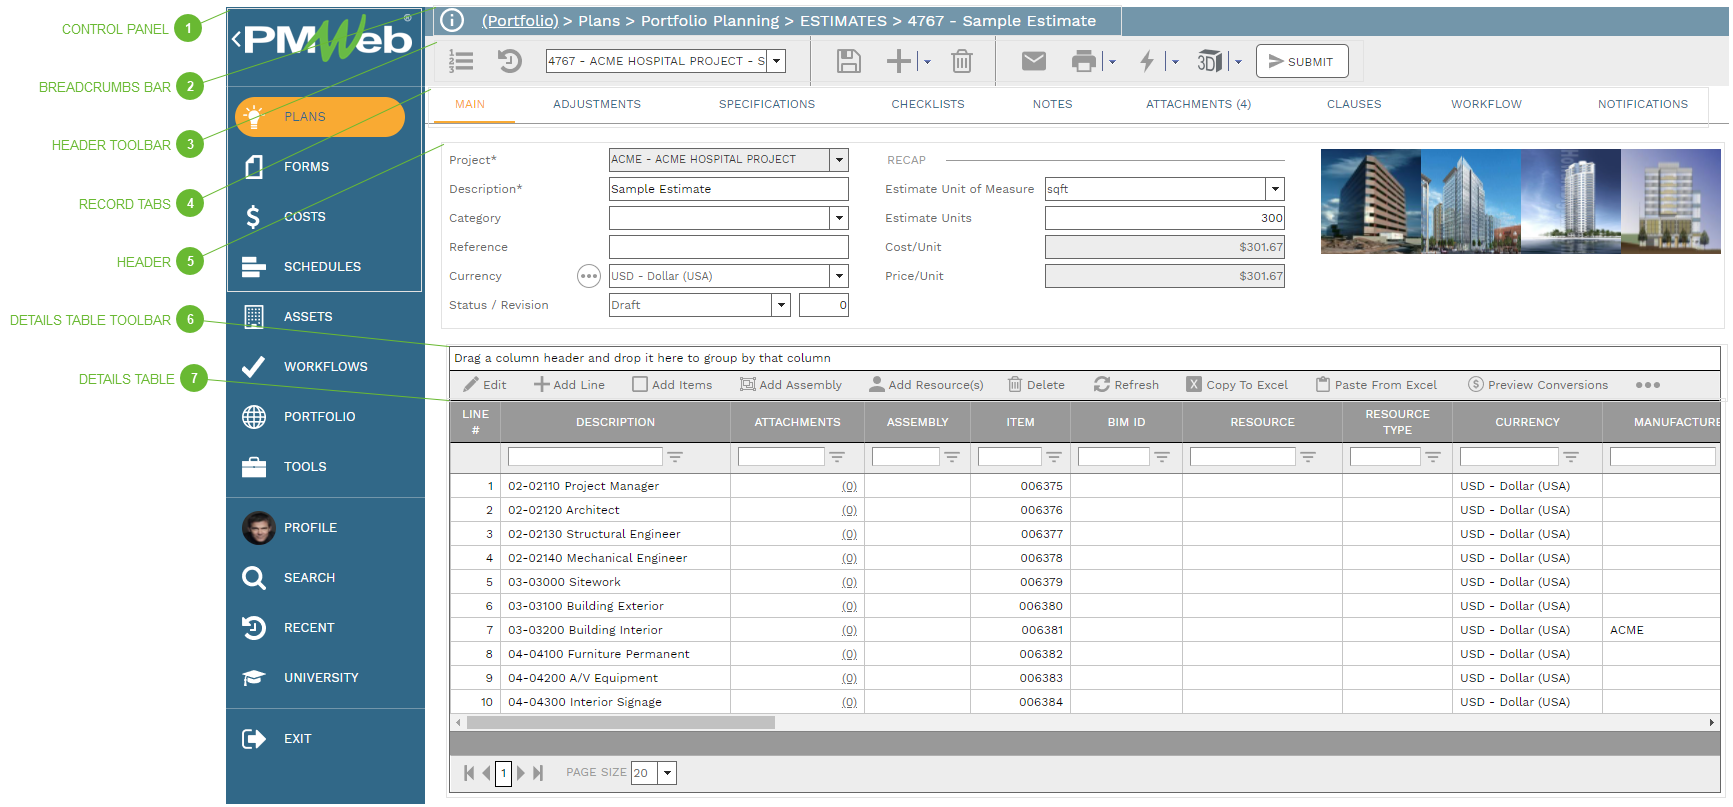This screenshot has width=1733, height=807.
Task: Toggle the Add Items checkbox icon
Action: pyautogui.click(x=640, y=385)
